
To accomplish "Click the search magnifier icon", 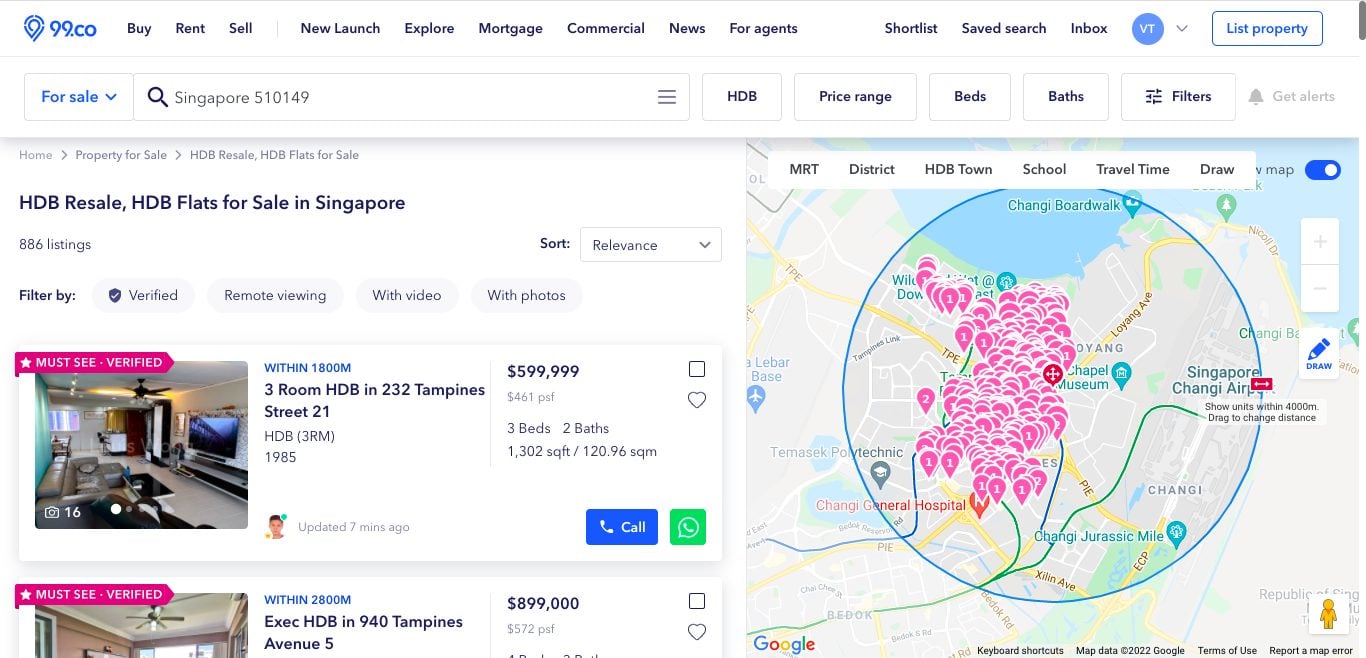I will [157, 97].
